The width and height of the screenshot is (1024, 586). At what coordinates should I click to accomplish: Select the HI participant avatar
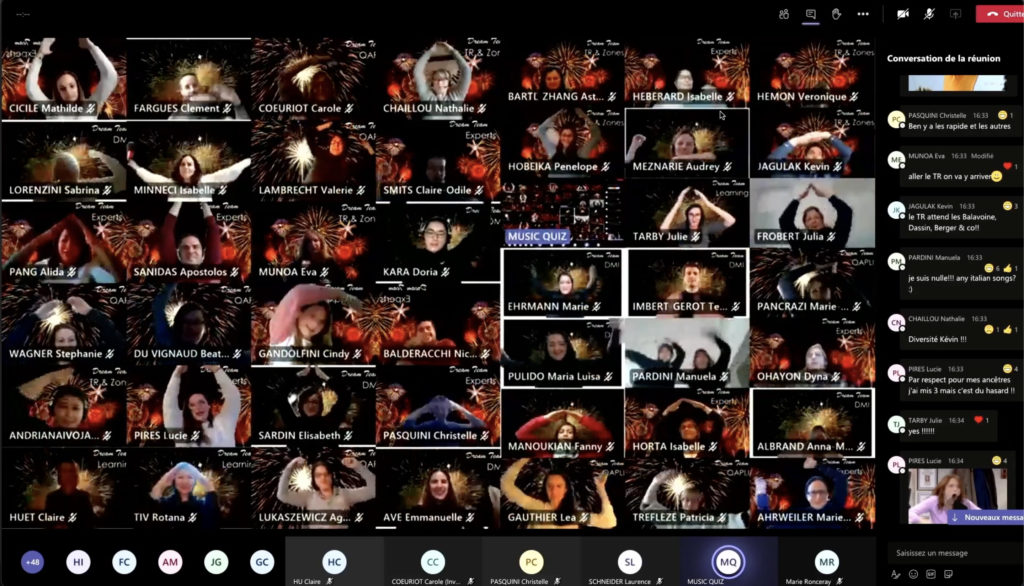pos(78,562)
